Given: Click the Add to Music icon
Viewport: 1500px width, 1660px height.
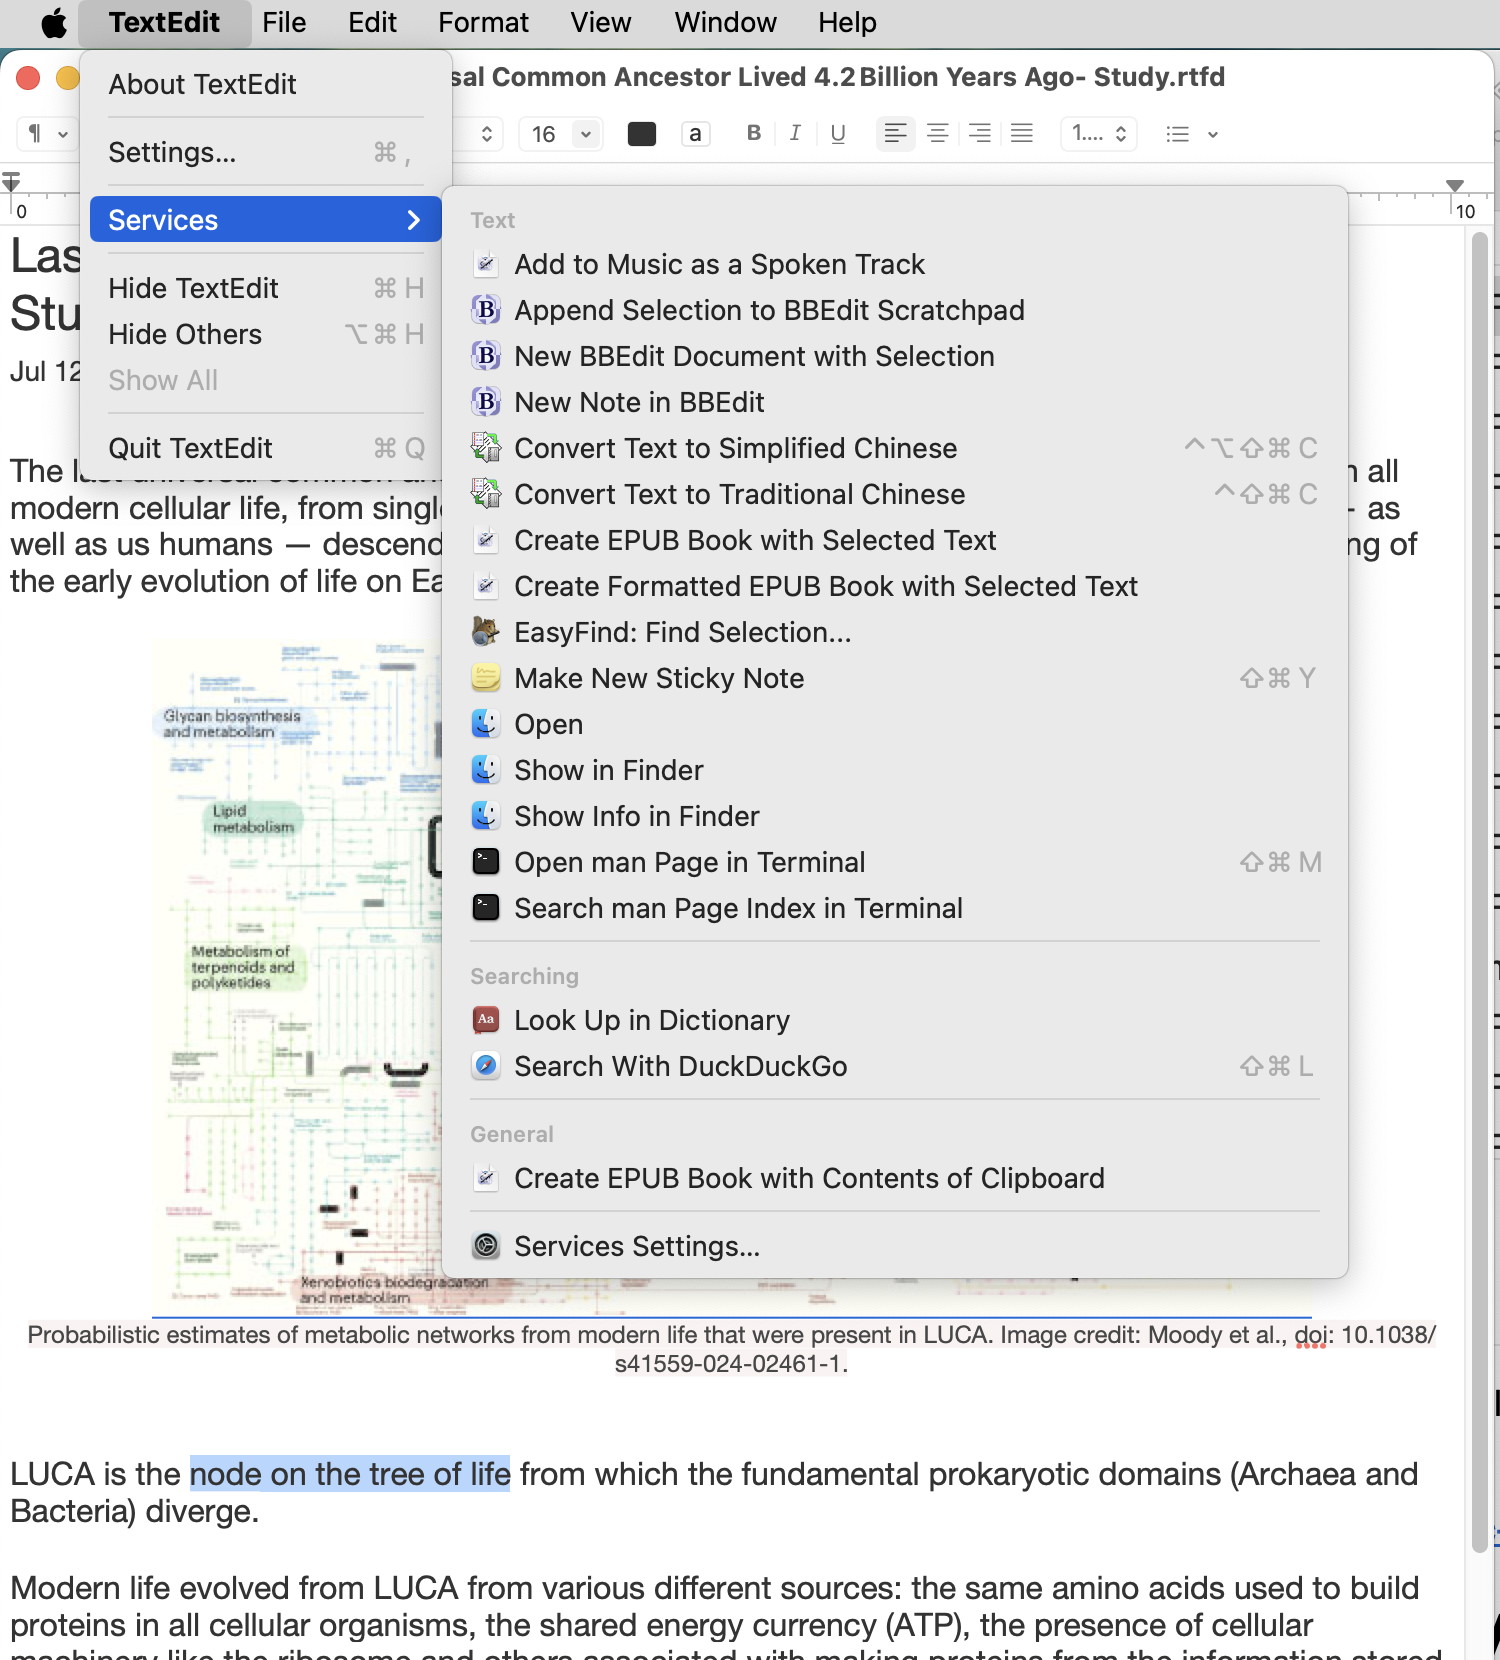Looking at the screenshot, I should (x=486, y=264).
